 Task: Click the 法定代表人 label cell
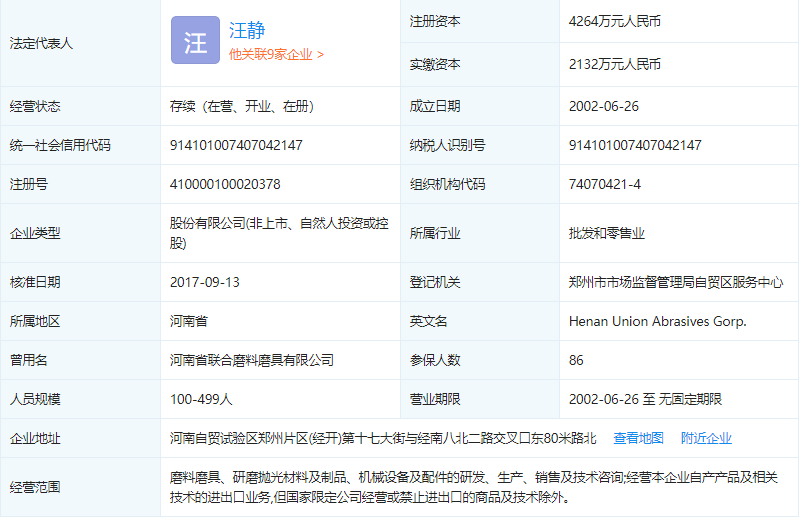[80, 43]
